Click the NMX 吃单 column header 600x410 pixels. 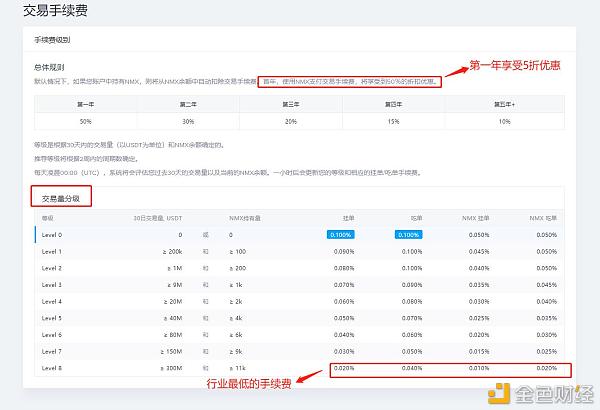pyautogui.click(x=543, y=218)
